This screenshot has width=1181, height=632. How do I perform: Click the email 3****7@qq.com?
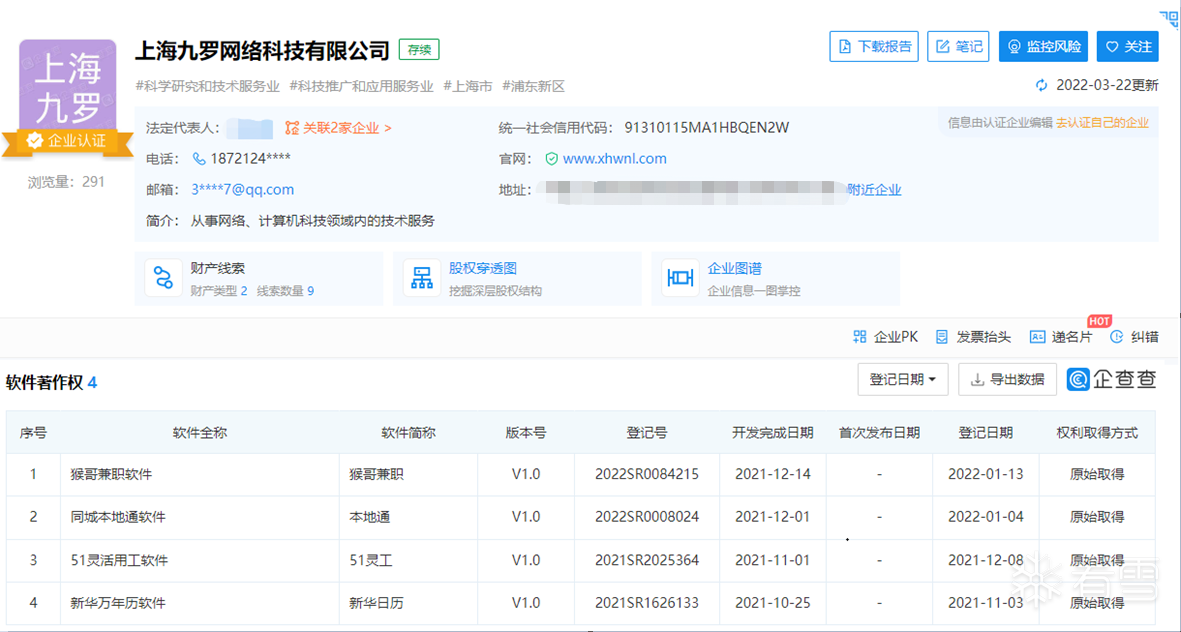pyautogui.click(x=243, y=190)
